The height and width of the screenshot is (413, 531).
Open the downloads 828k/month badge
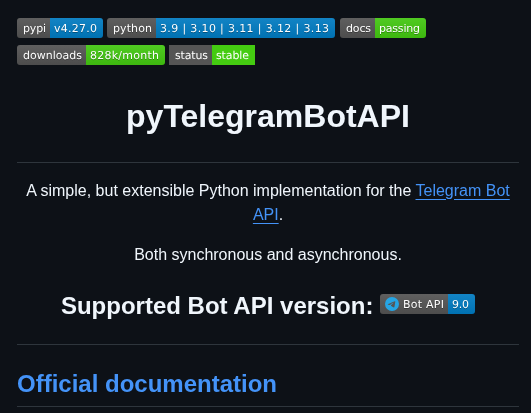pos(91,55)
